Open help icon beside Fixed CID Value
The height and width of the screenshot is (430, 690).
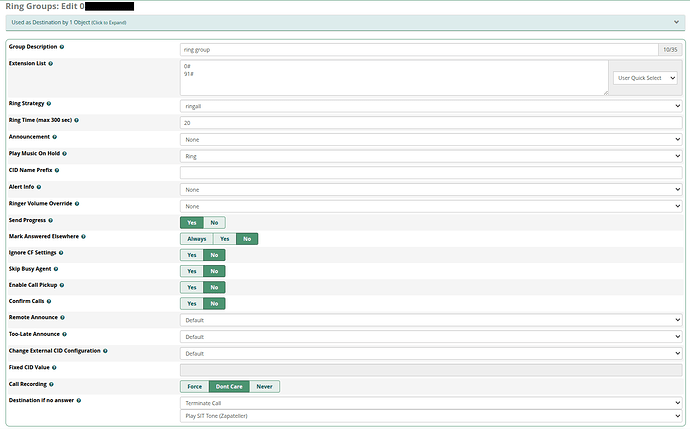(x=54, y=368)
